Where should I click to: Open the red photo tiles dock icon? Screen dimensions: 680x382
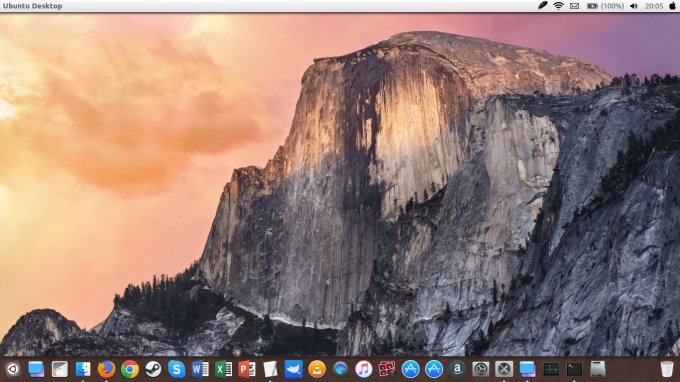pos(387,369)
